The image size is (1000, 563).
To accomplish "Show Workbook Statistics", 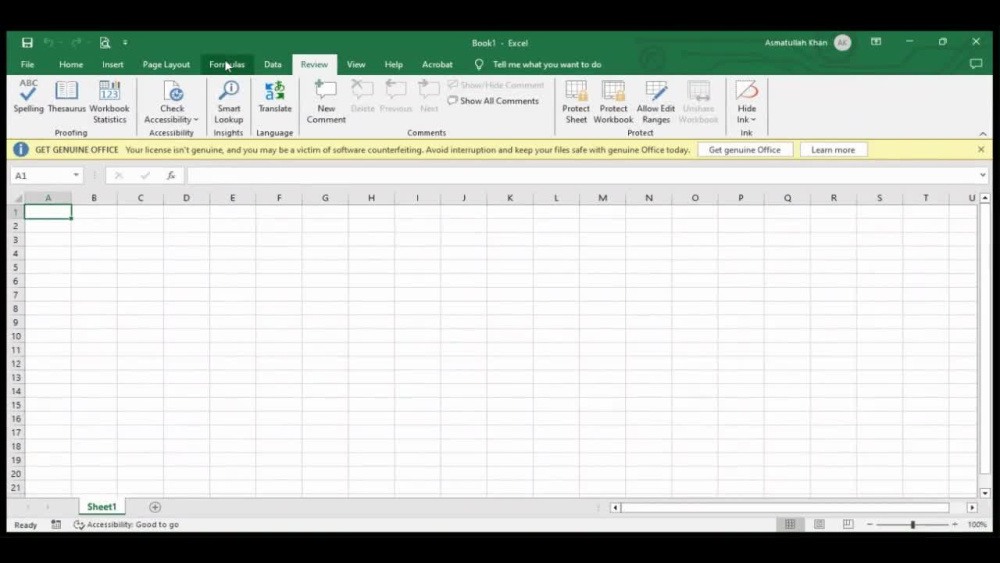I will pyautogui.click(x=109, y=102).
